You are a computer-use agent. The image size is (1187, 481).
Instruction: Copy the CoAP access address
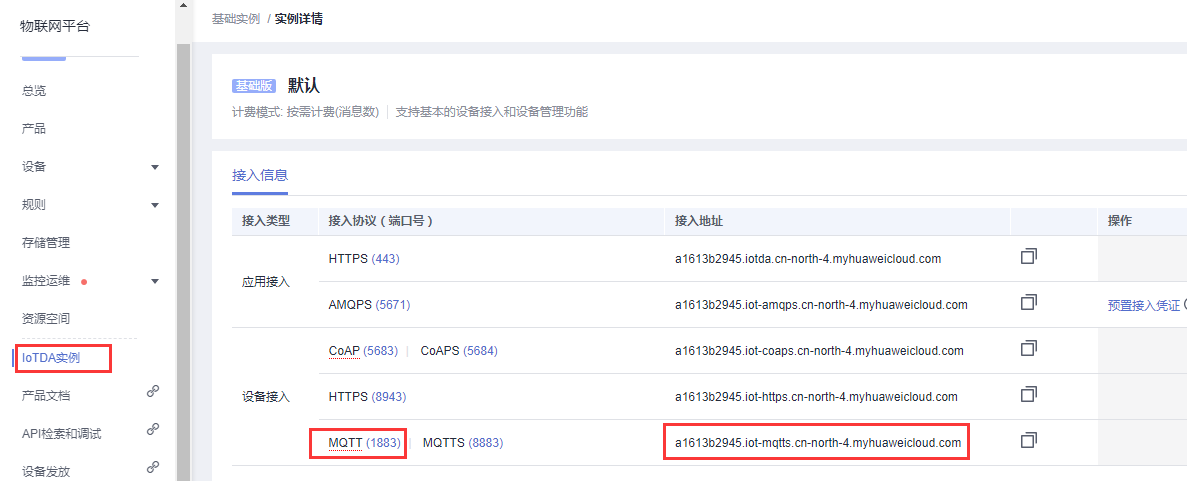click(1028, 348)
